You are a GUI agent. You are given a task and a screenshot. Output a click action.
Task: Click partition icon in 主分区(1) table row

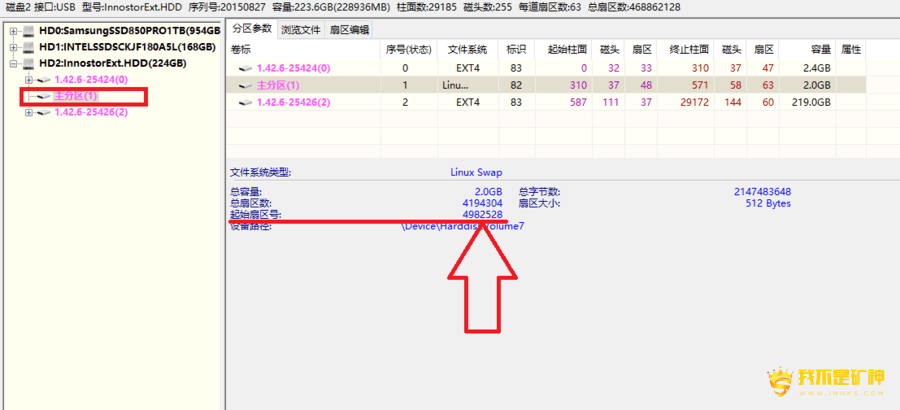pyautogui.click(x=247, y=86)
